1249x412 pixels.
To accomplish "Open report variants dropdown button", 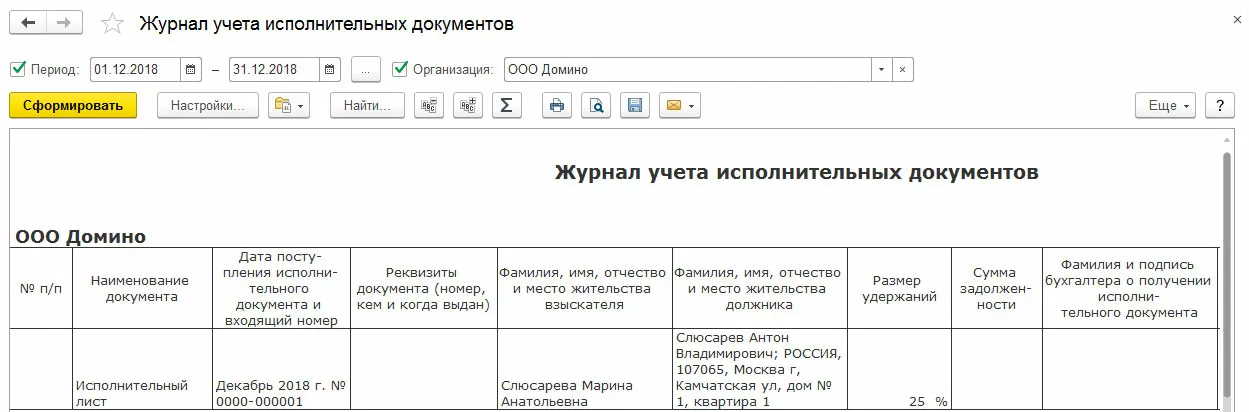I will (x=290, y=105).
